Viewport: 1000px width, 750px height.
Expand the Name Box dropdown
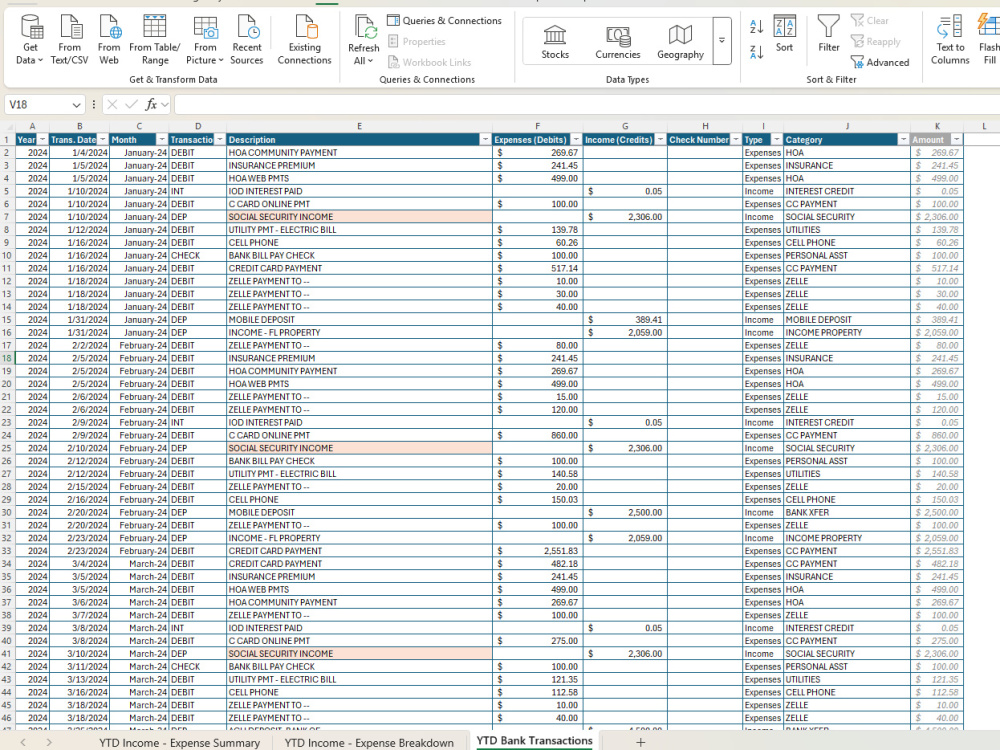(x=77, y=105)
